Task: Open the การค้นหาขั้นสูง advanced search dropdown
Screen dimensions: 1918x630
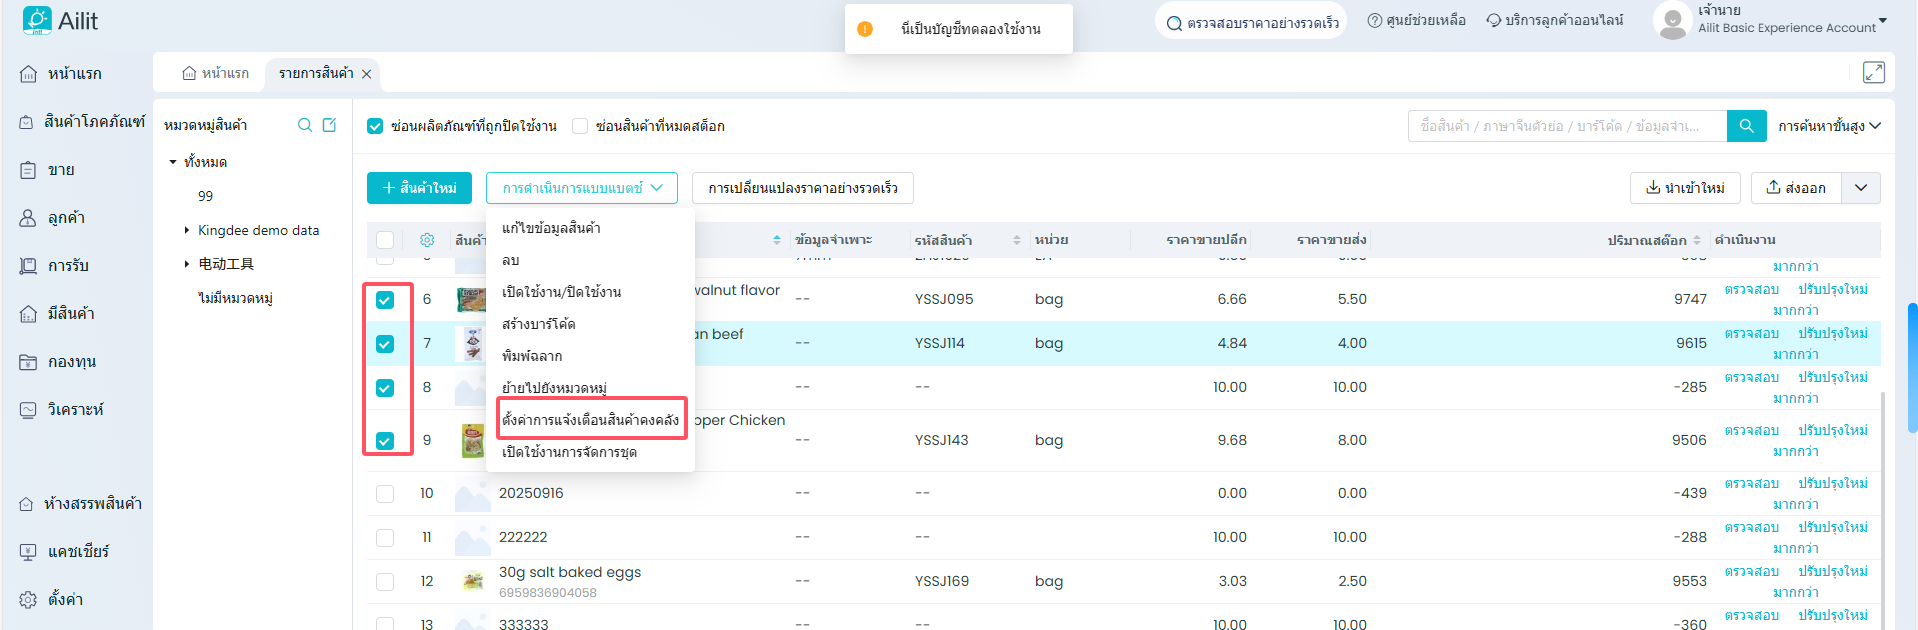Action: click(1829, 126)
